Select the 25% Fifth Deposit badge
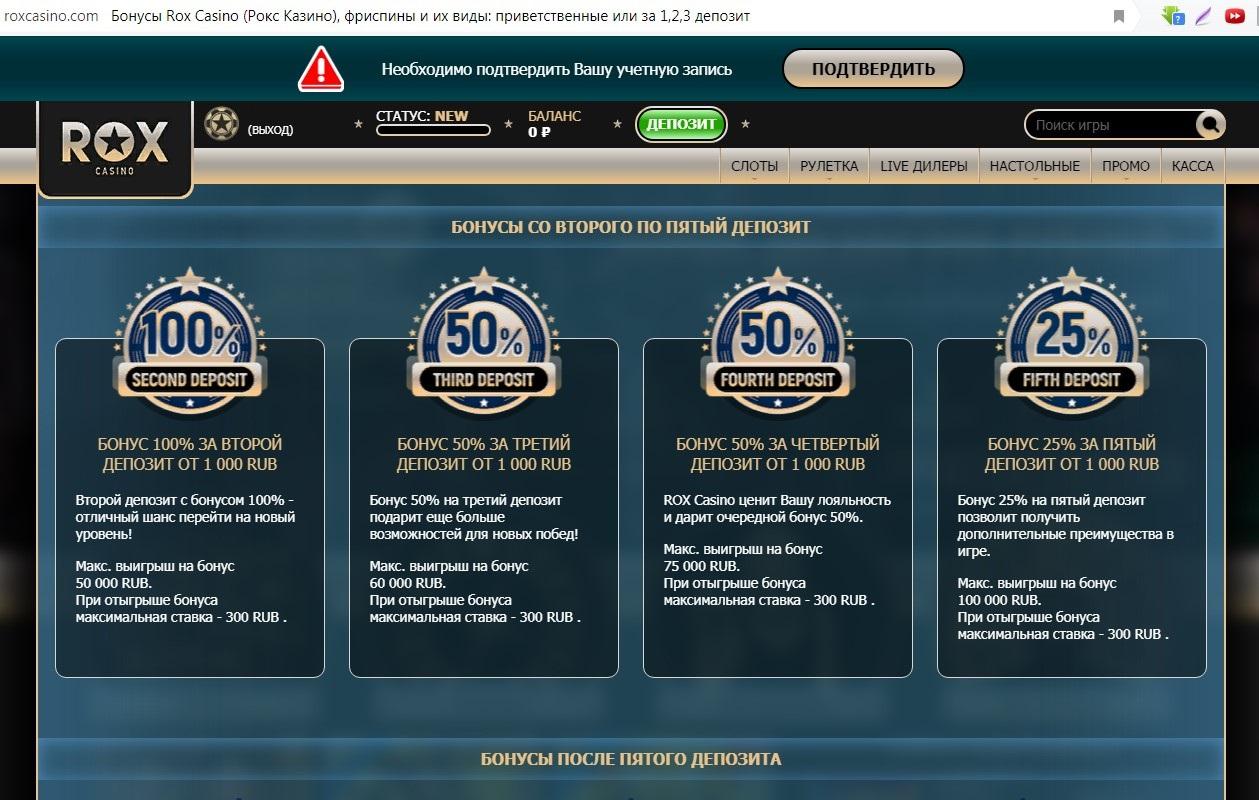The height and width of the screenshot is (800, 1259). 1072,341
